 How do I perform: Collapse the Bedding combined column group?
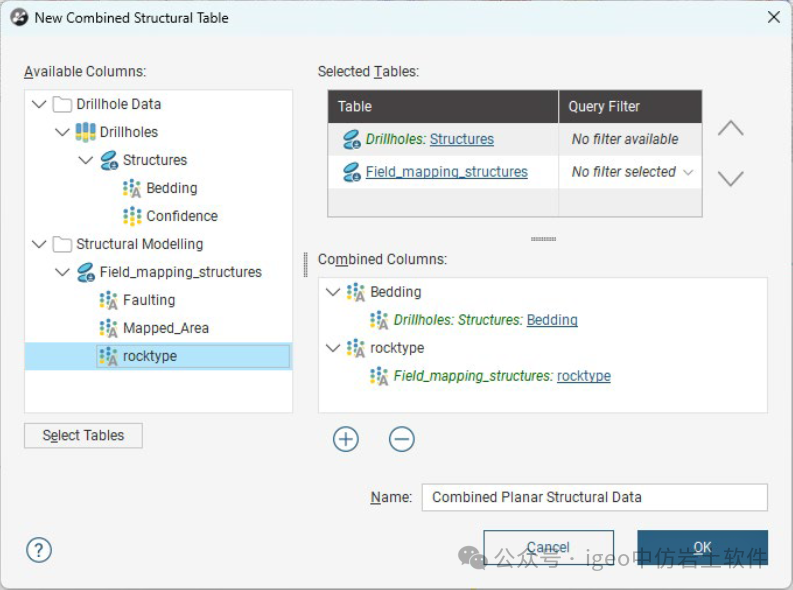point(333,292)
